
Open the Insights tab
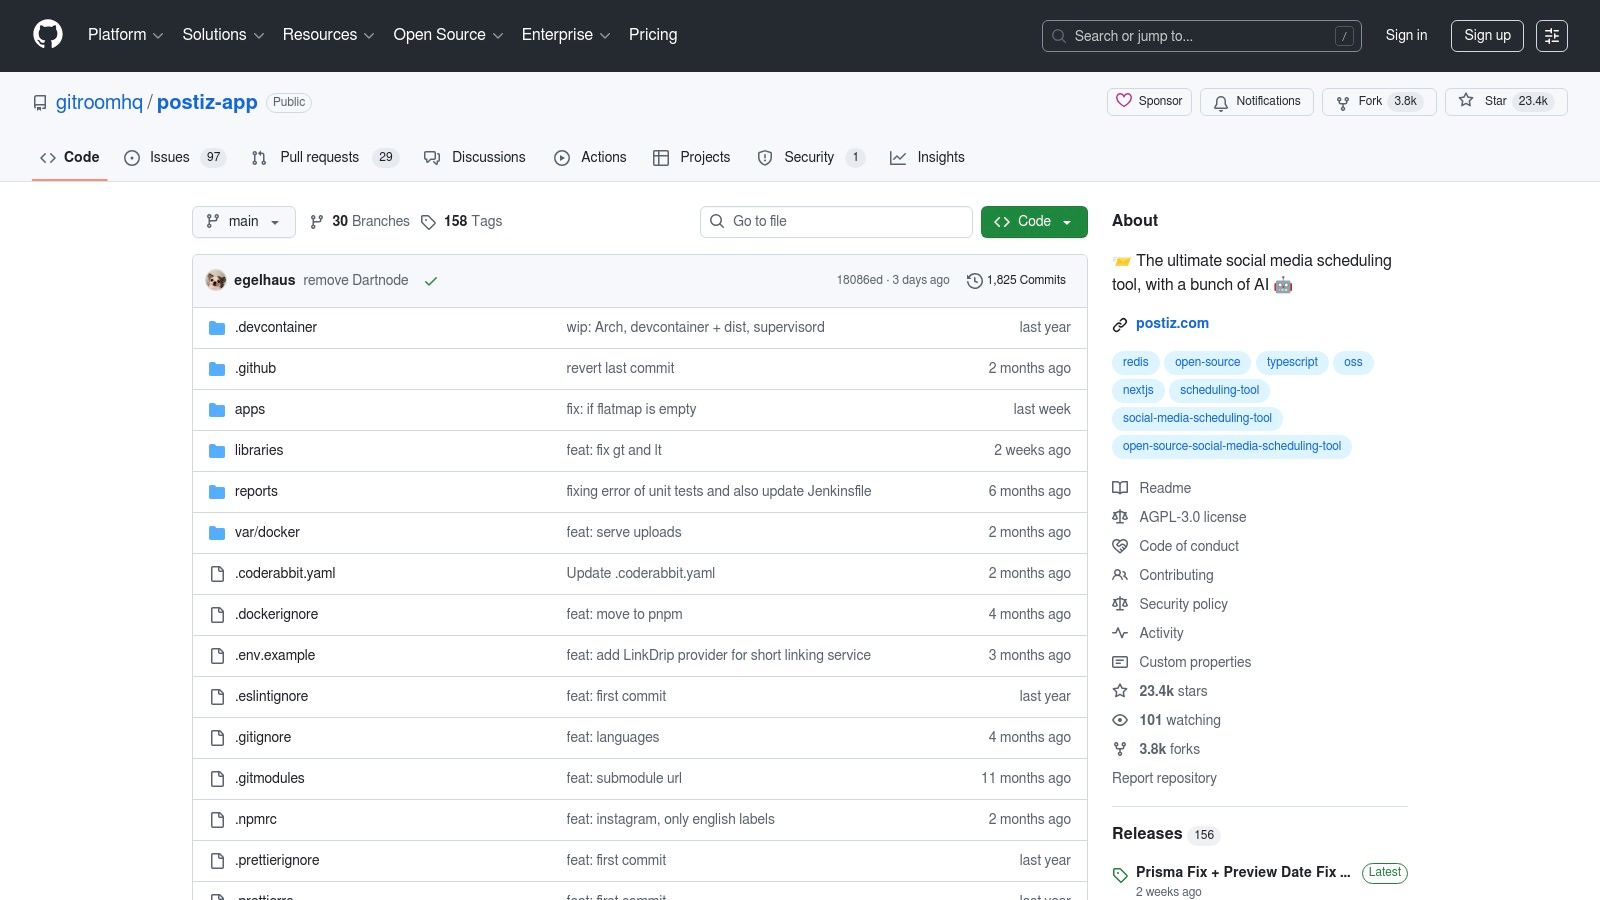tap(927, 158)
